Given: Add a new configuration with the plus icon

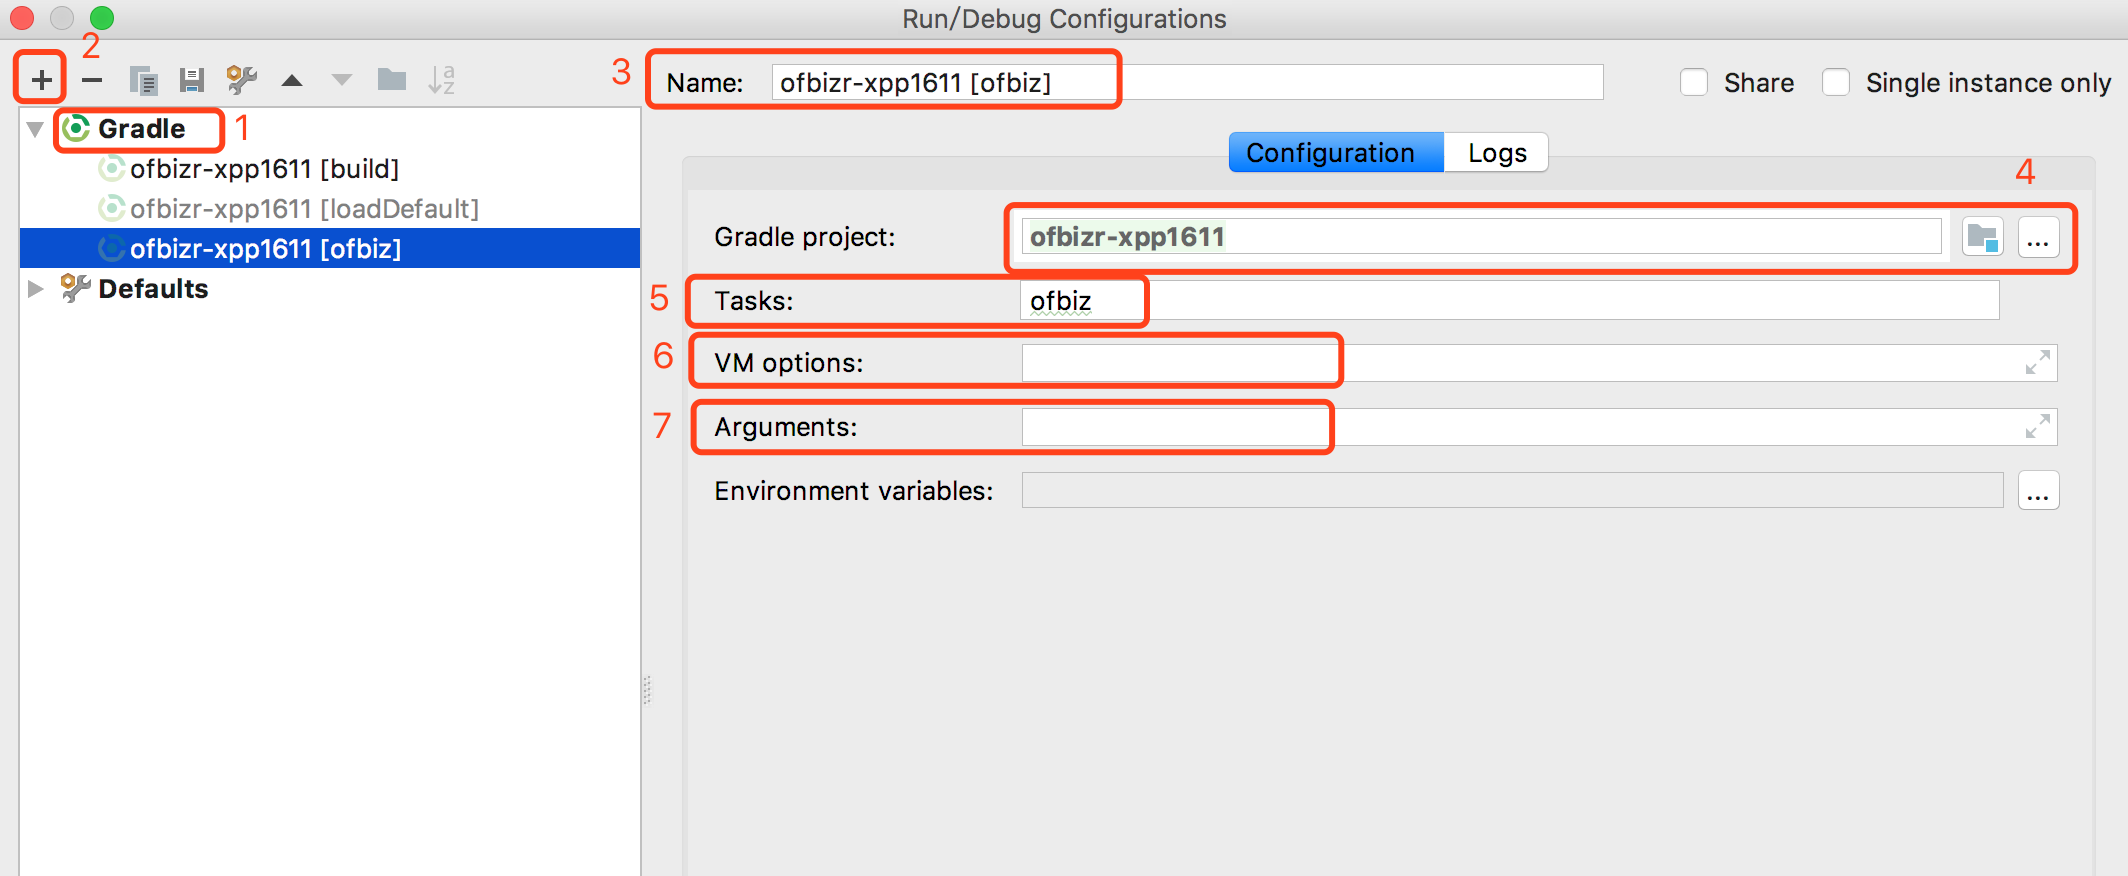Looking at the screenshot, I should coord(41,79).
